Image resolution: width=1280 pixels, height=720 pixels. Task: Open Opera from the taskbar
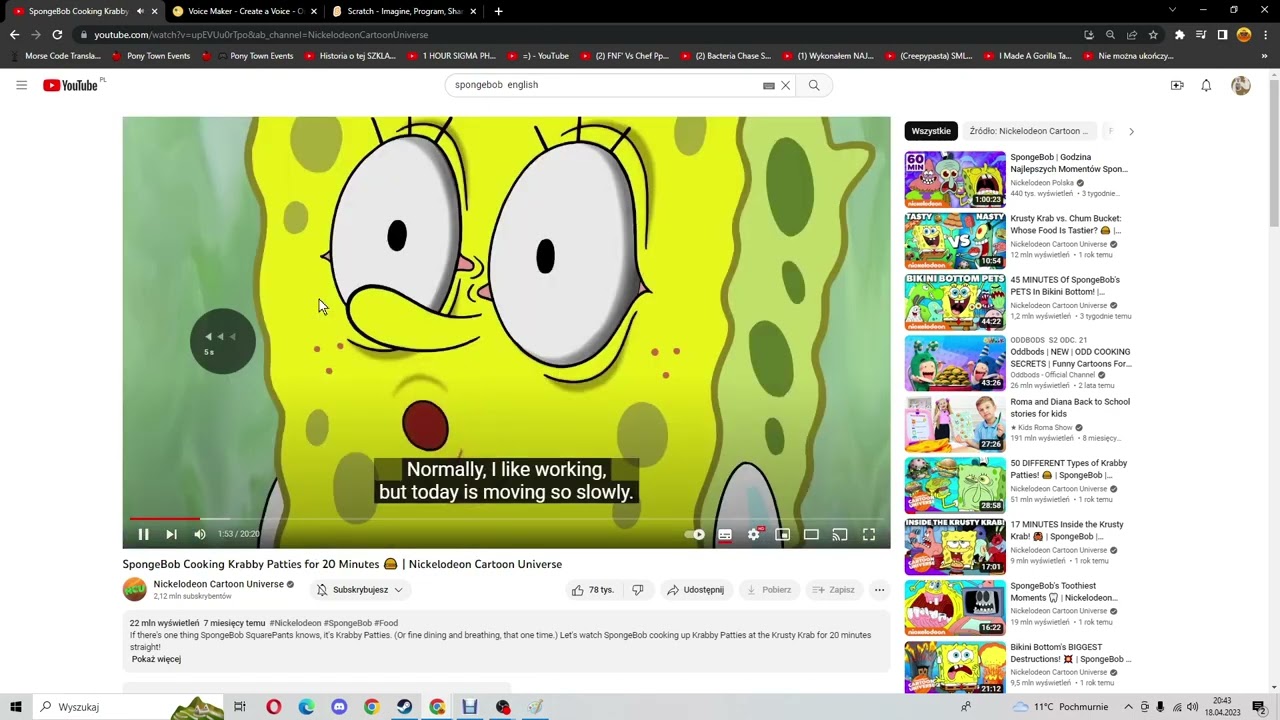pos(274,707)
